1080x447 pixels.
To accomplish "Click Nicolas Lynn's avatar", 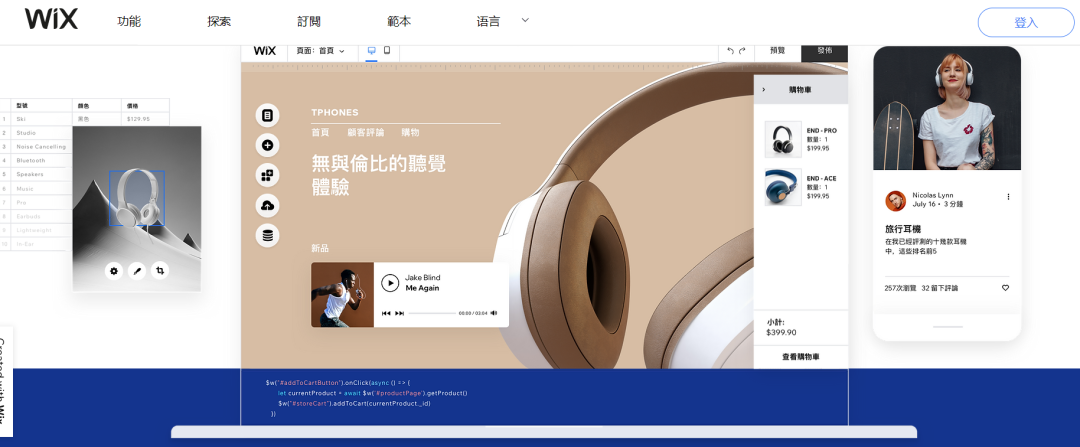I will click(x=895, y=200).
